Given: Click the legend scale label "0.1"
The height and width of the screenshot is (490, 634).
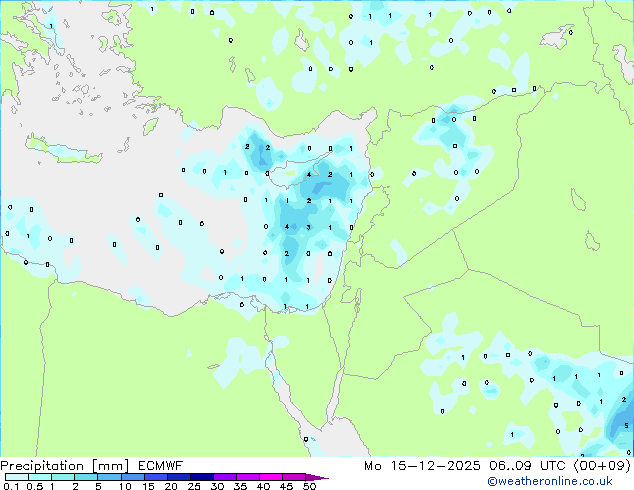Looking at the screenshot, I should 11,486.
